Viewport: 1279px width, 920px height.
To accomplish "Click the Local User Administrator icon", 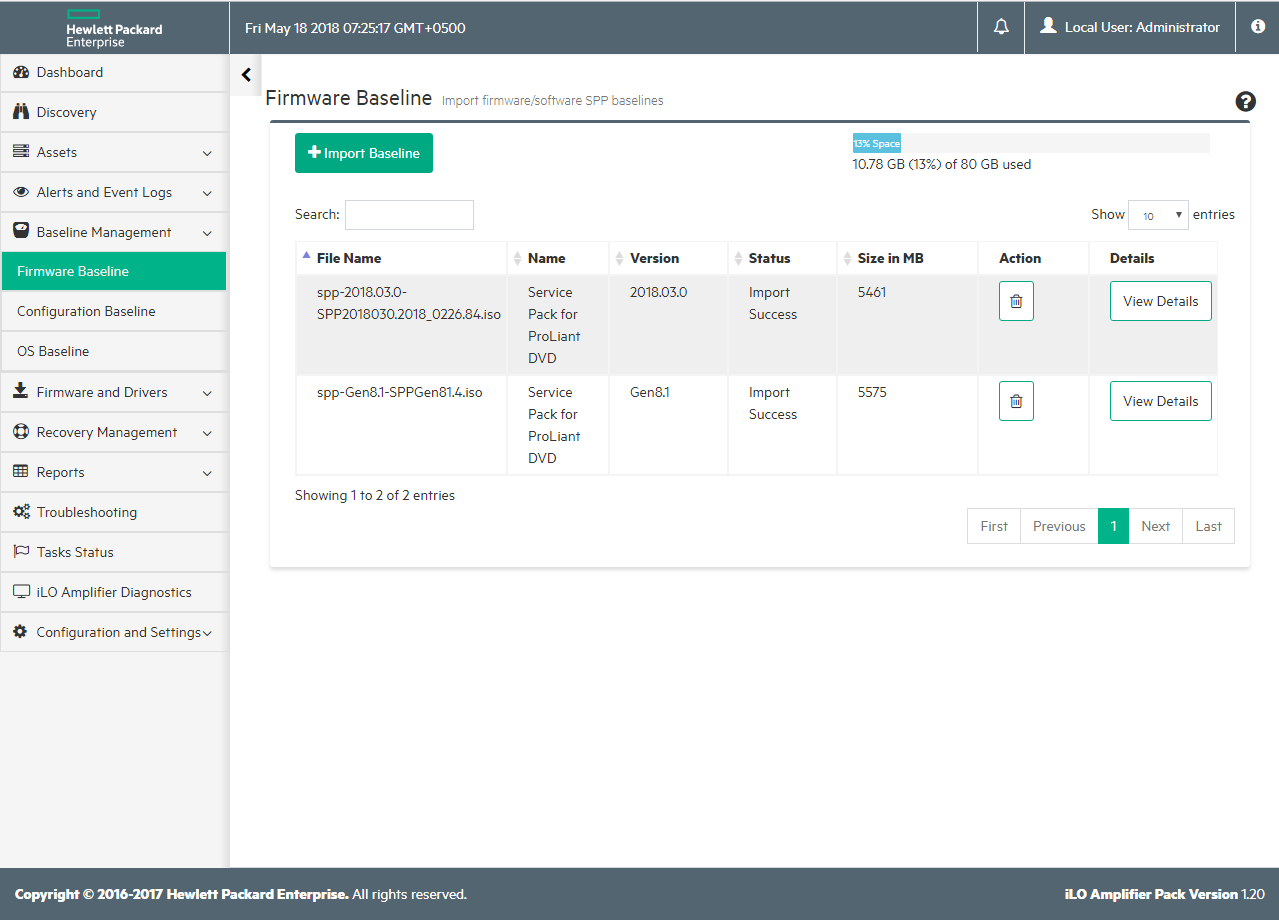I will click(1048, 27).
